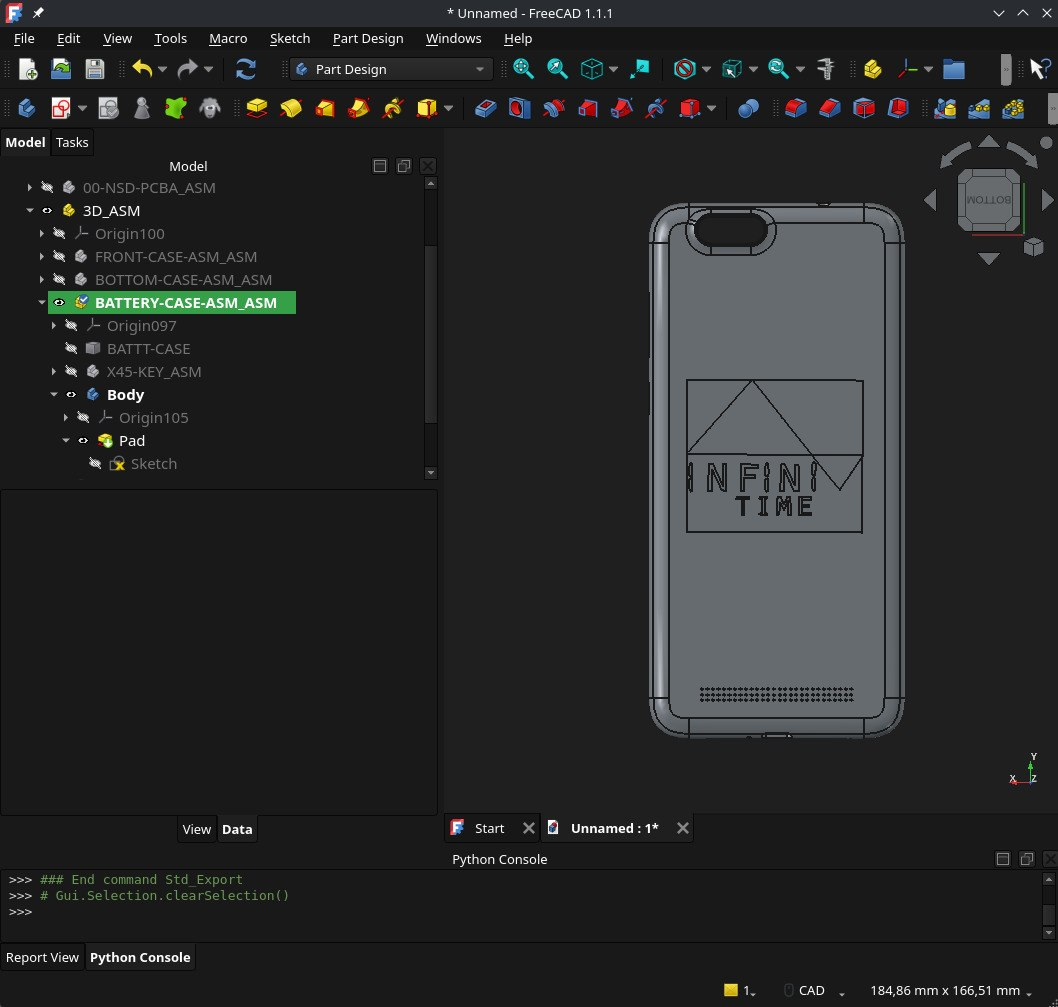Select the Pad tool icon
Screen dimensions: 1058x1007
[256, 108]
